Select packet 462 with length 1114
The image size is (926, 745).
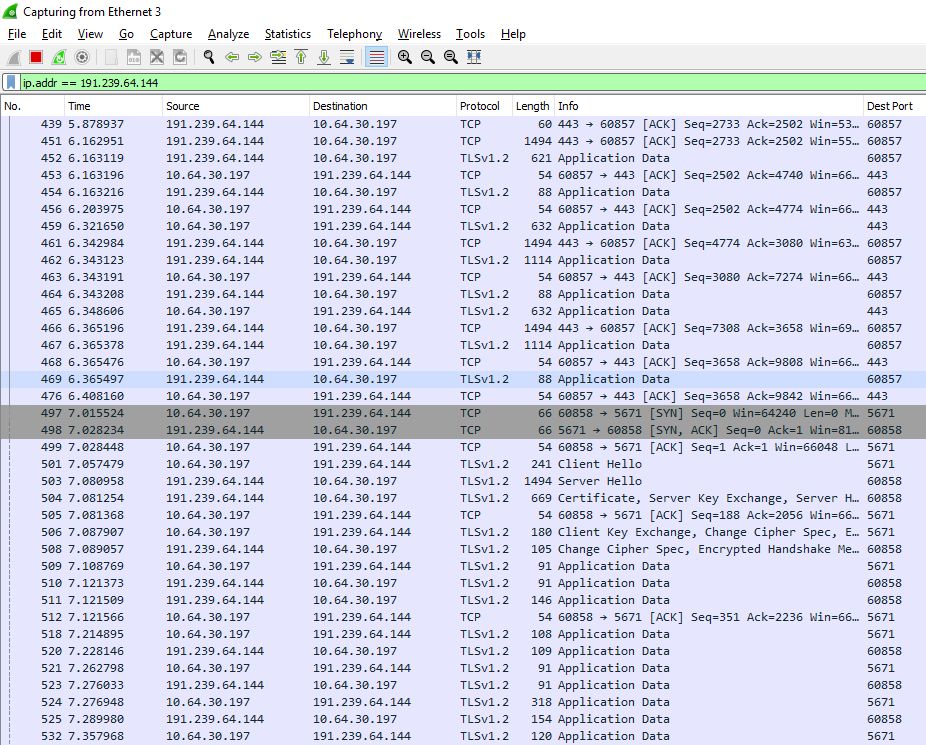(x=463, y=260)
